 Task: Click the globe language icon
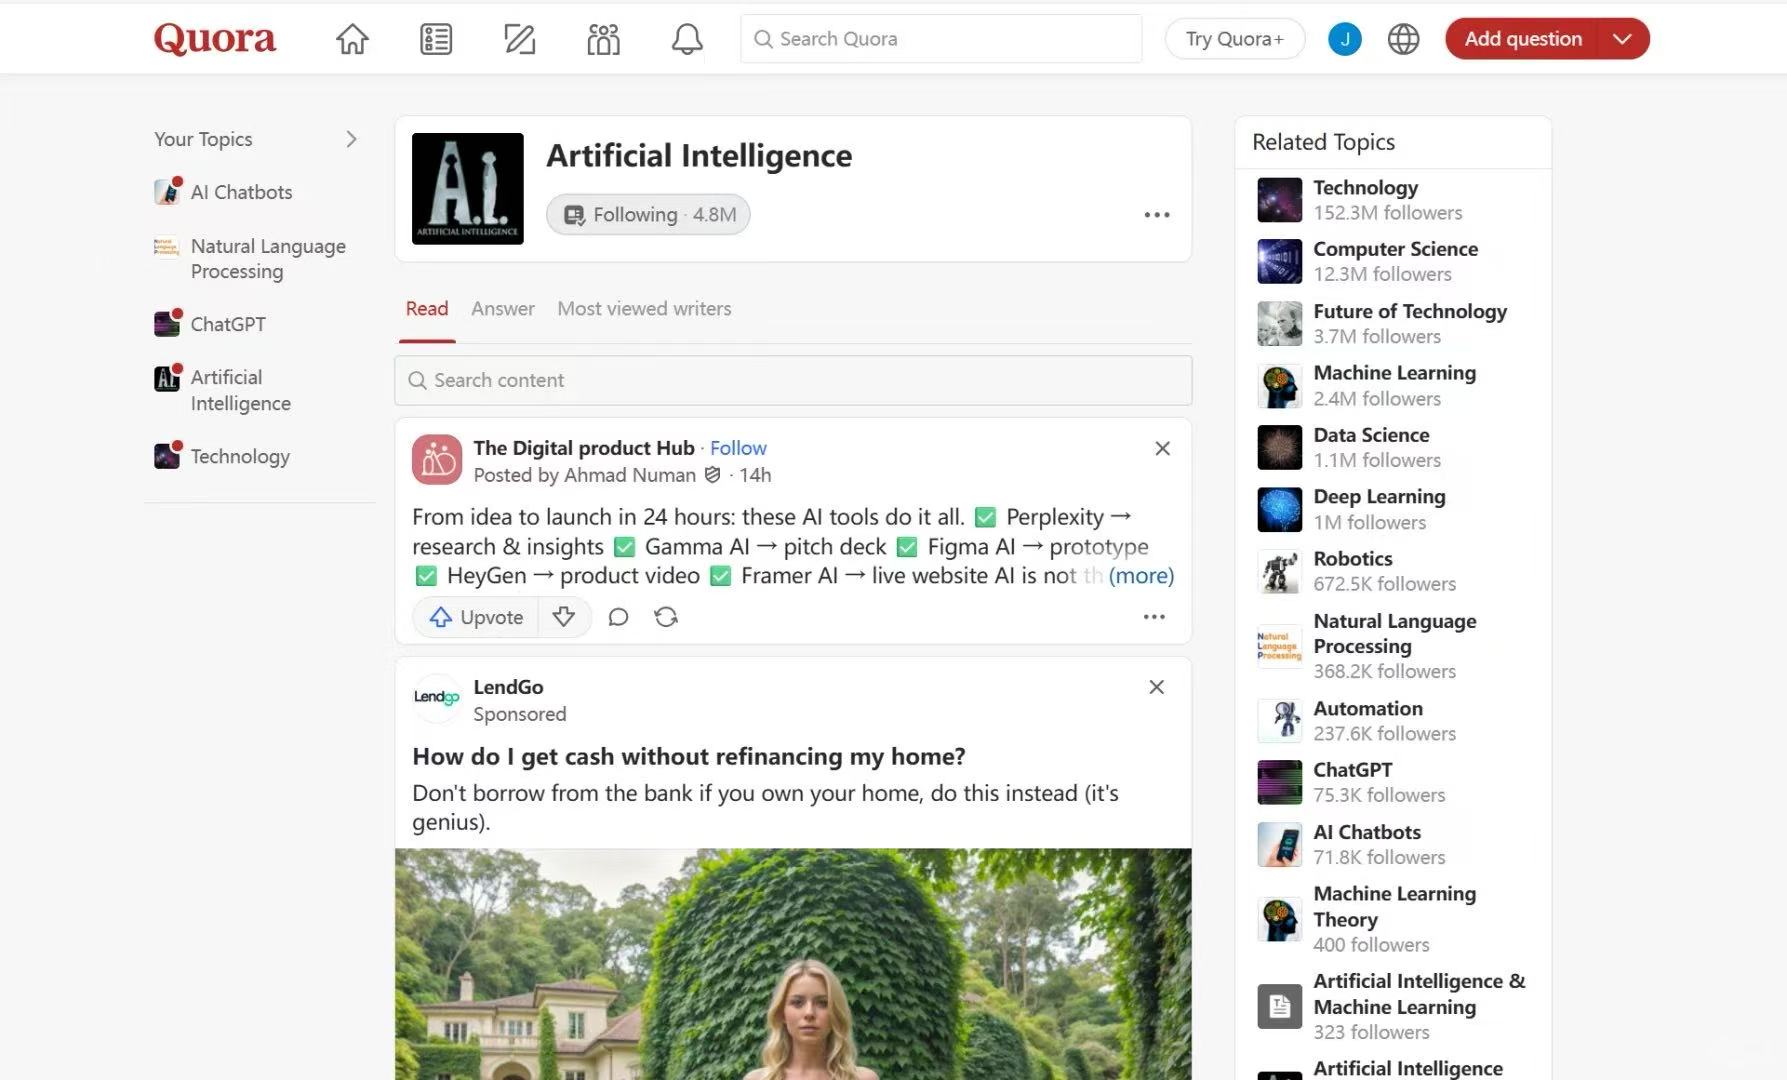(1403, 39)
